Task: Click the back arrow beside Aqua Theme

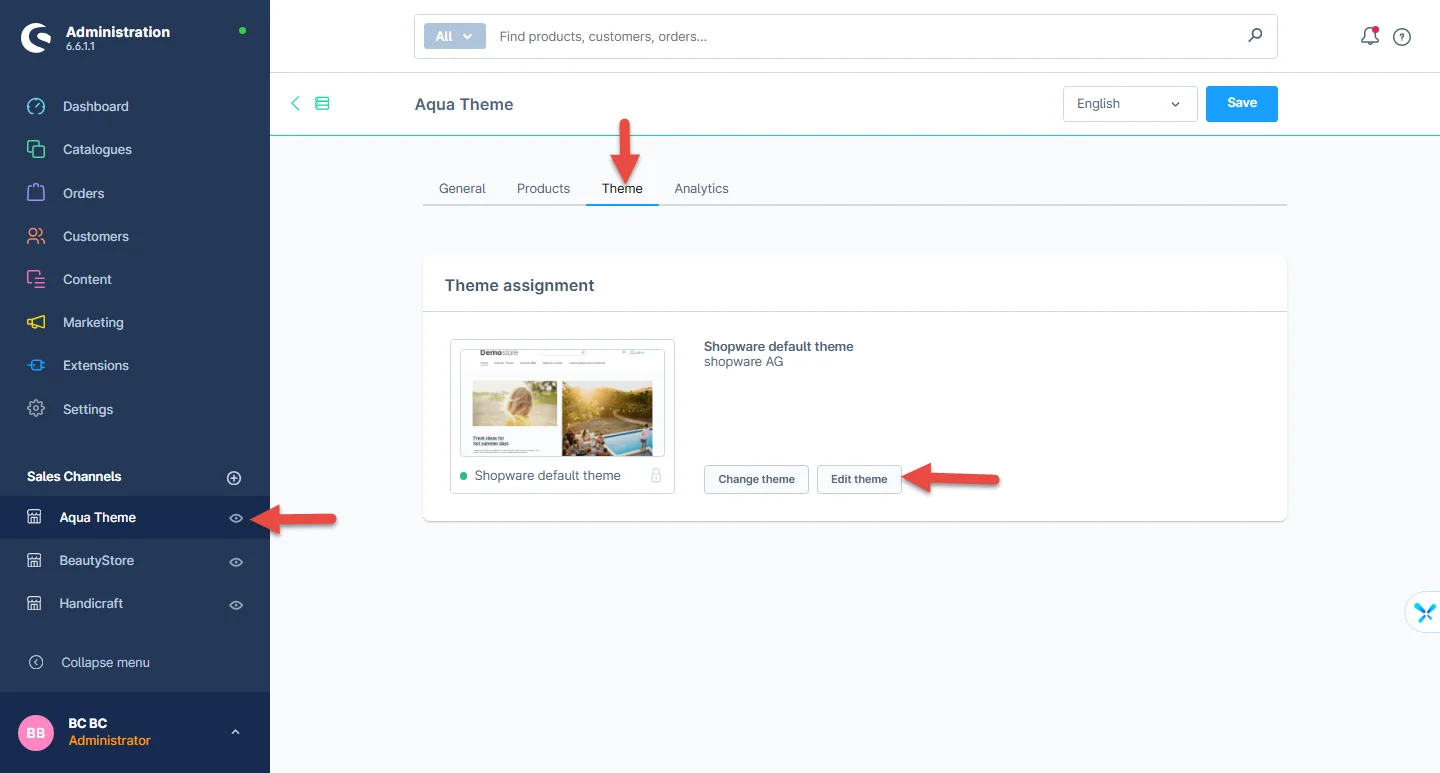Action: [295, 103]
